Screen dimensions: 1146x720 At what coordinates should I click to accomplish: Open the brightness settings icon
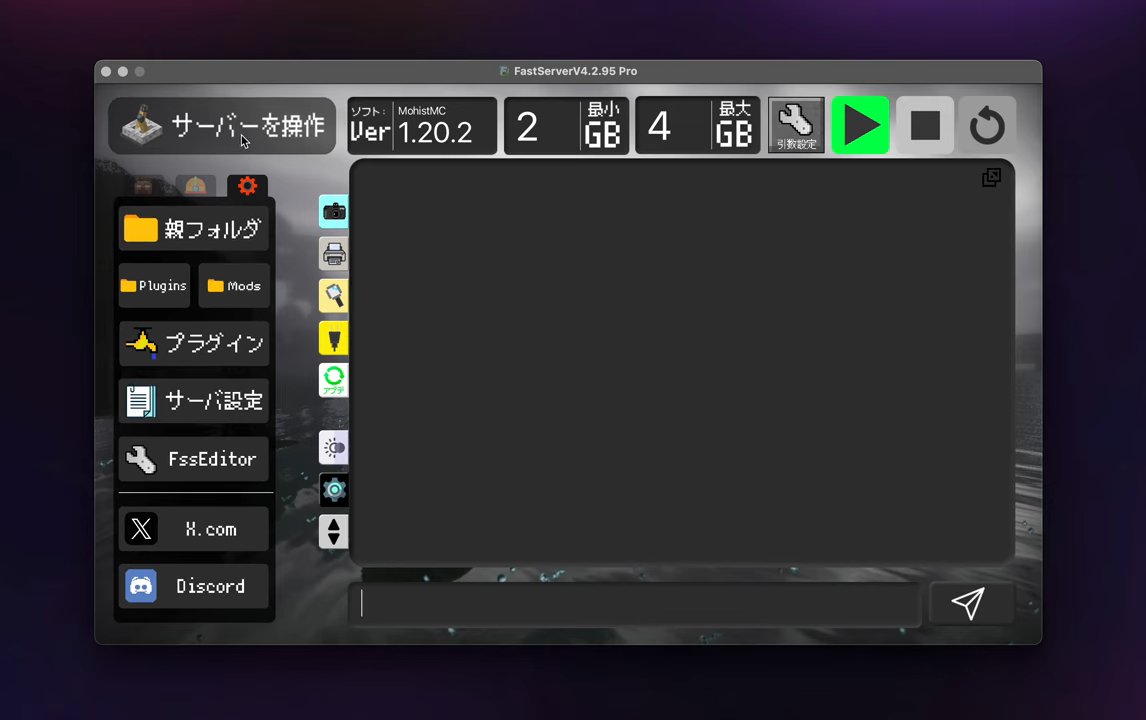pos(334,448)
